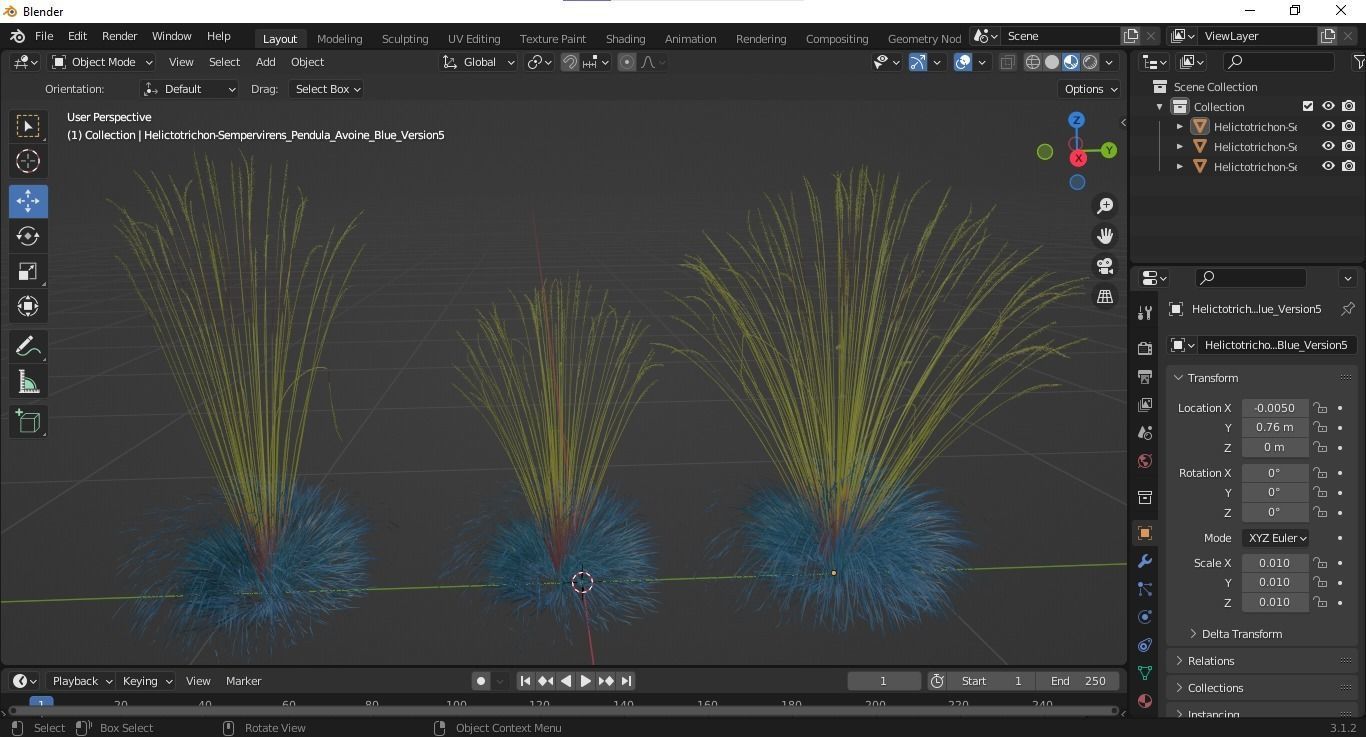Switch to the Shading workspace tab
Image resolution: width=1366 pixels, height=737 pixels.
coord(625,39)
